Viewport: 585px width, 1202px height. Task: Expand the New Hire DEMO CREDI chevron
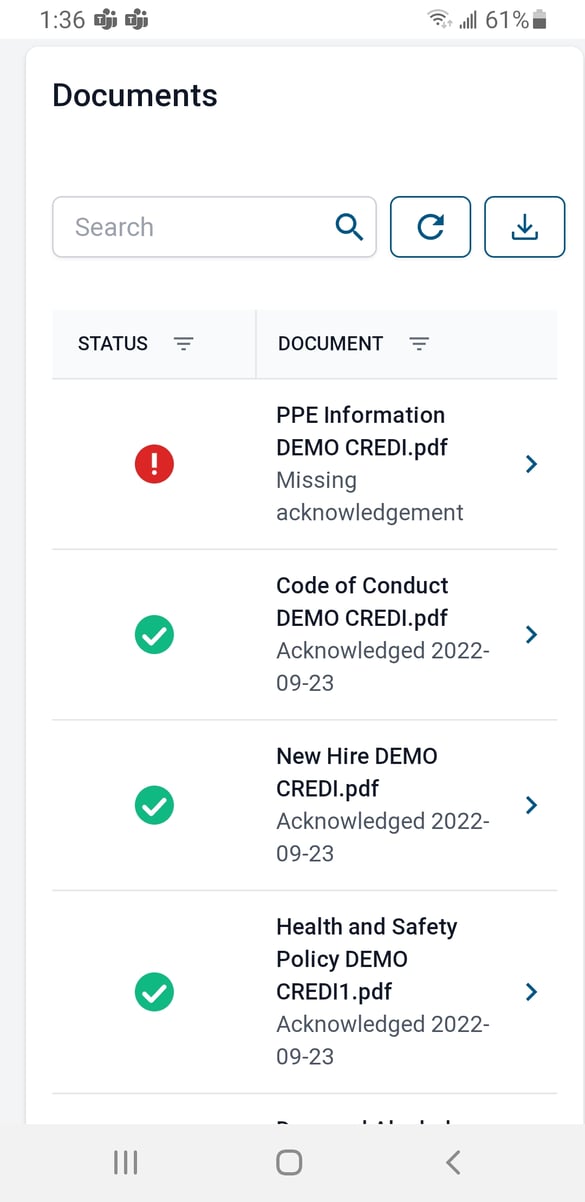click(531, 805)
